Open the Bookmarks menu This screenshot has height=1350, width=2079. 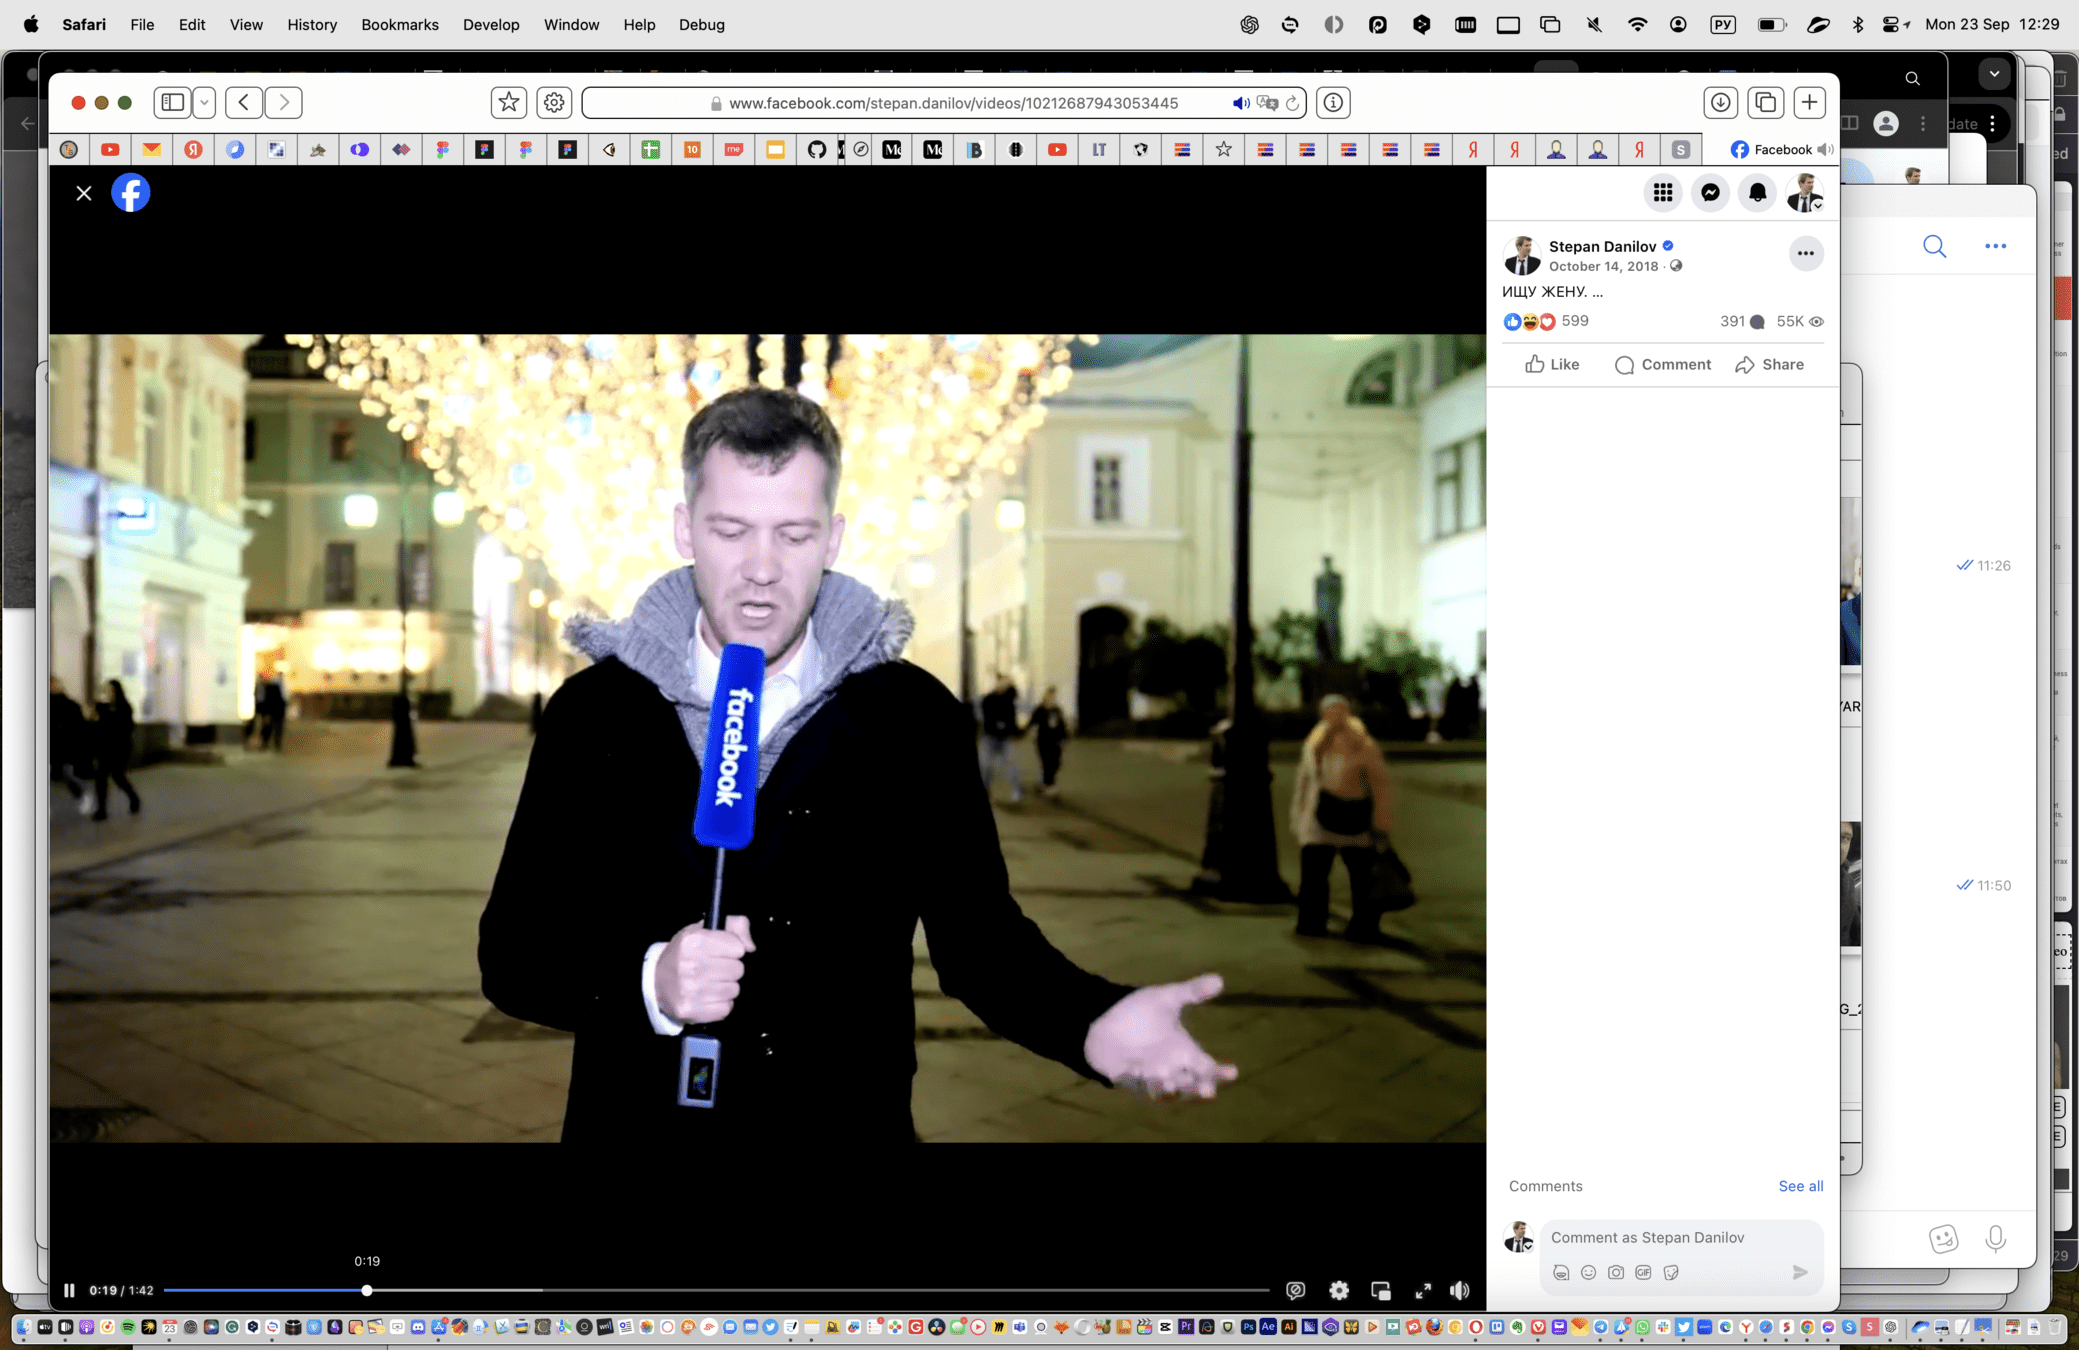click(399, 24)
